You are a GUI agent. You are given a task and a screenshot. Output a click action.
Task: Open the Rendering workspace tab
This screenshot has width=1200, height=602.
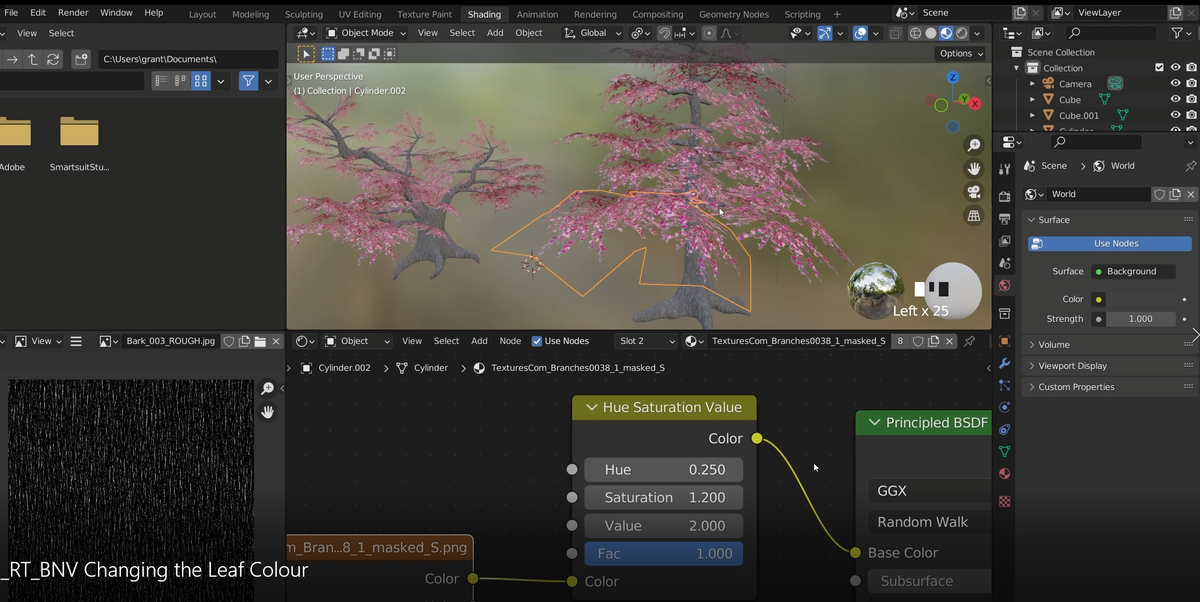tap(595, 14)
